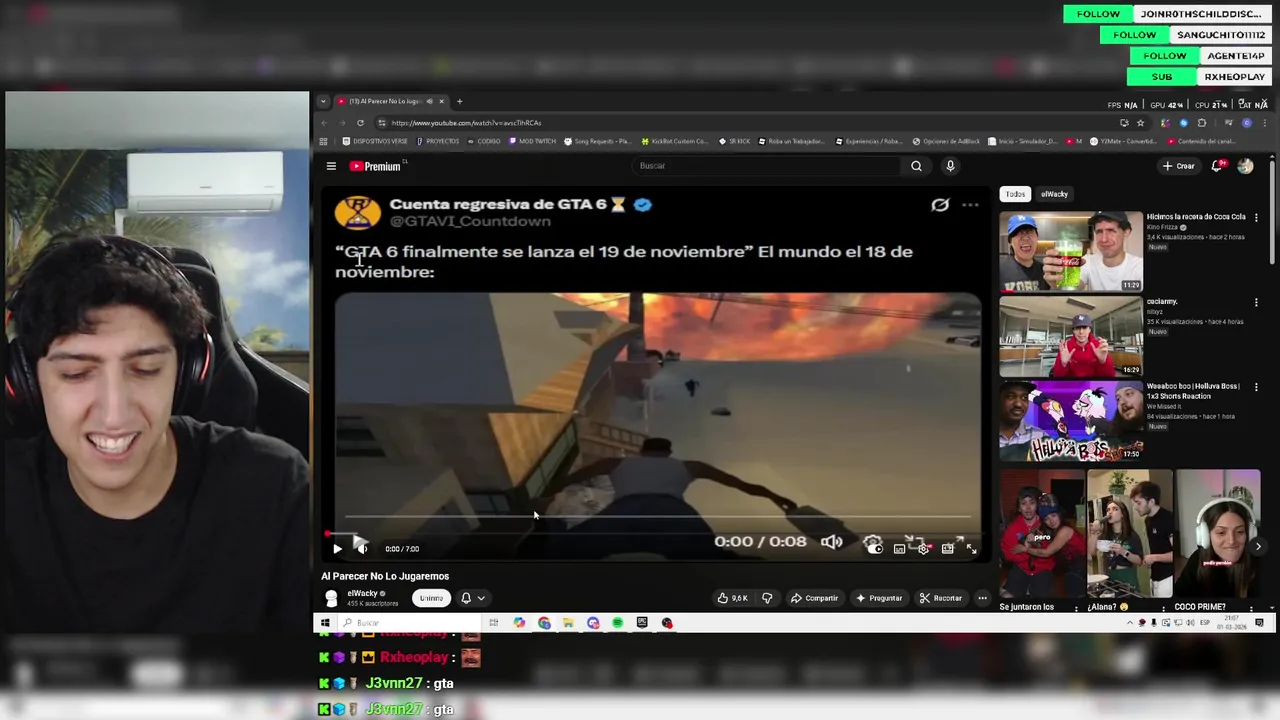The height and width of the screenshot is (720, 1280).
Task: Open the player settings gear
Action: [923, 548]
